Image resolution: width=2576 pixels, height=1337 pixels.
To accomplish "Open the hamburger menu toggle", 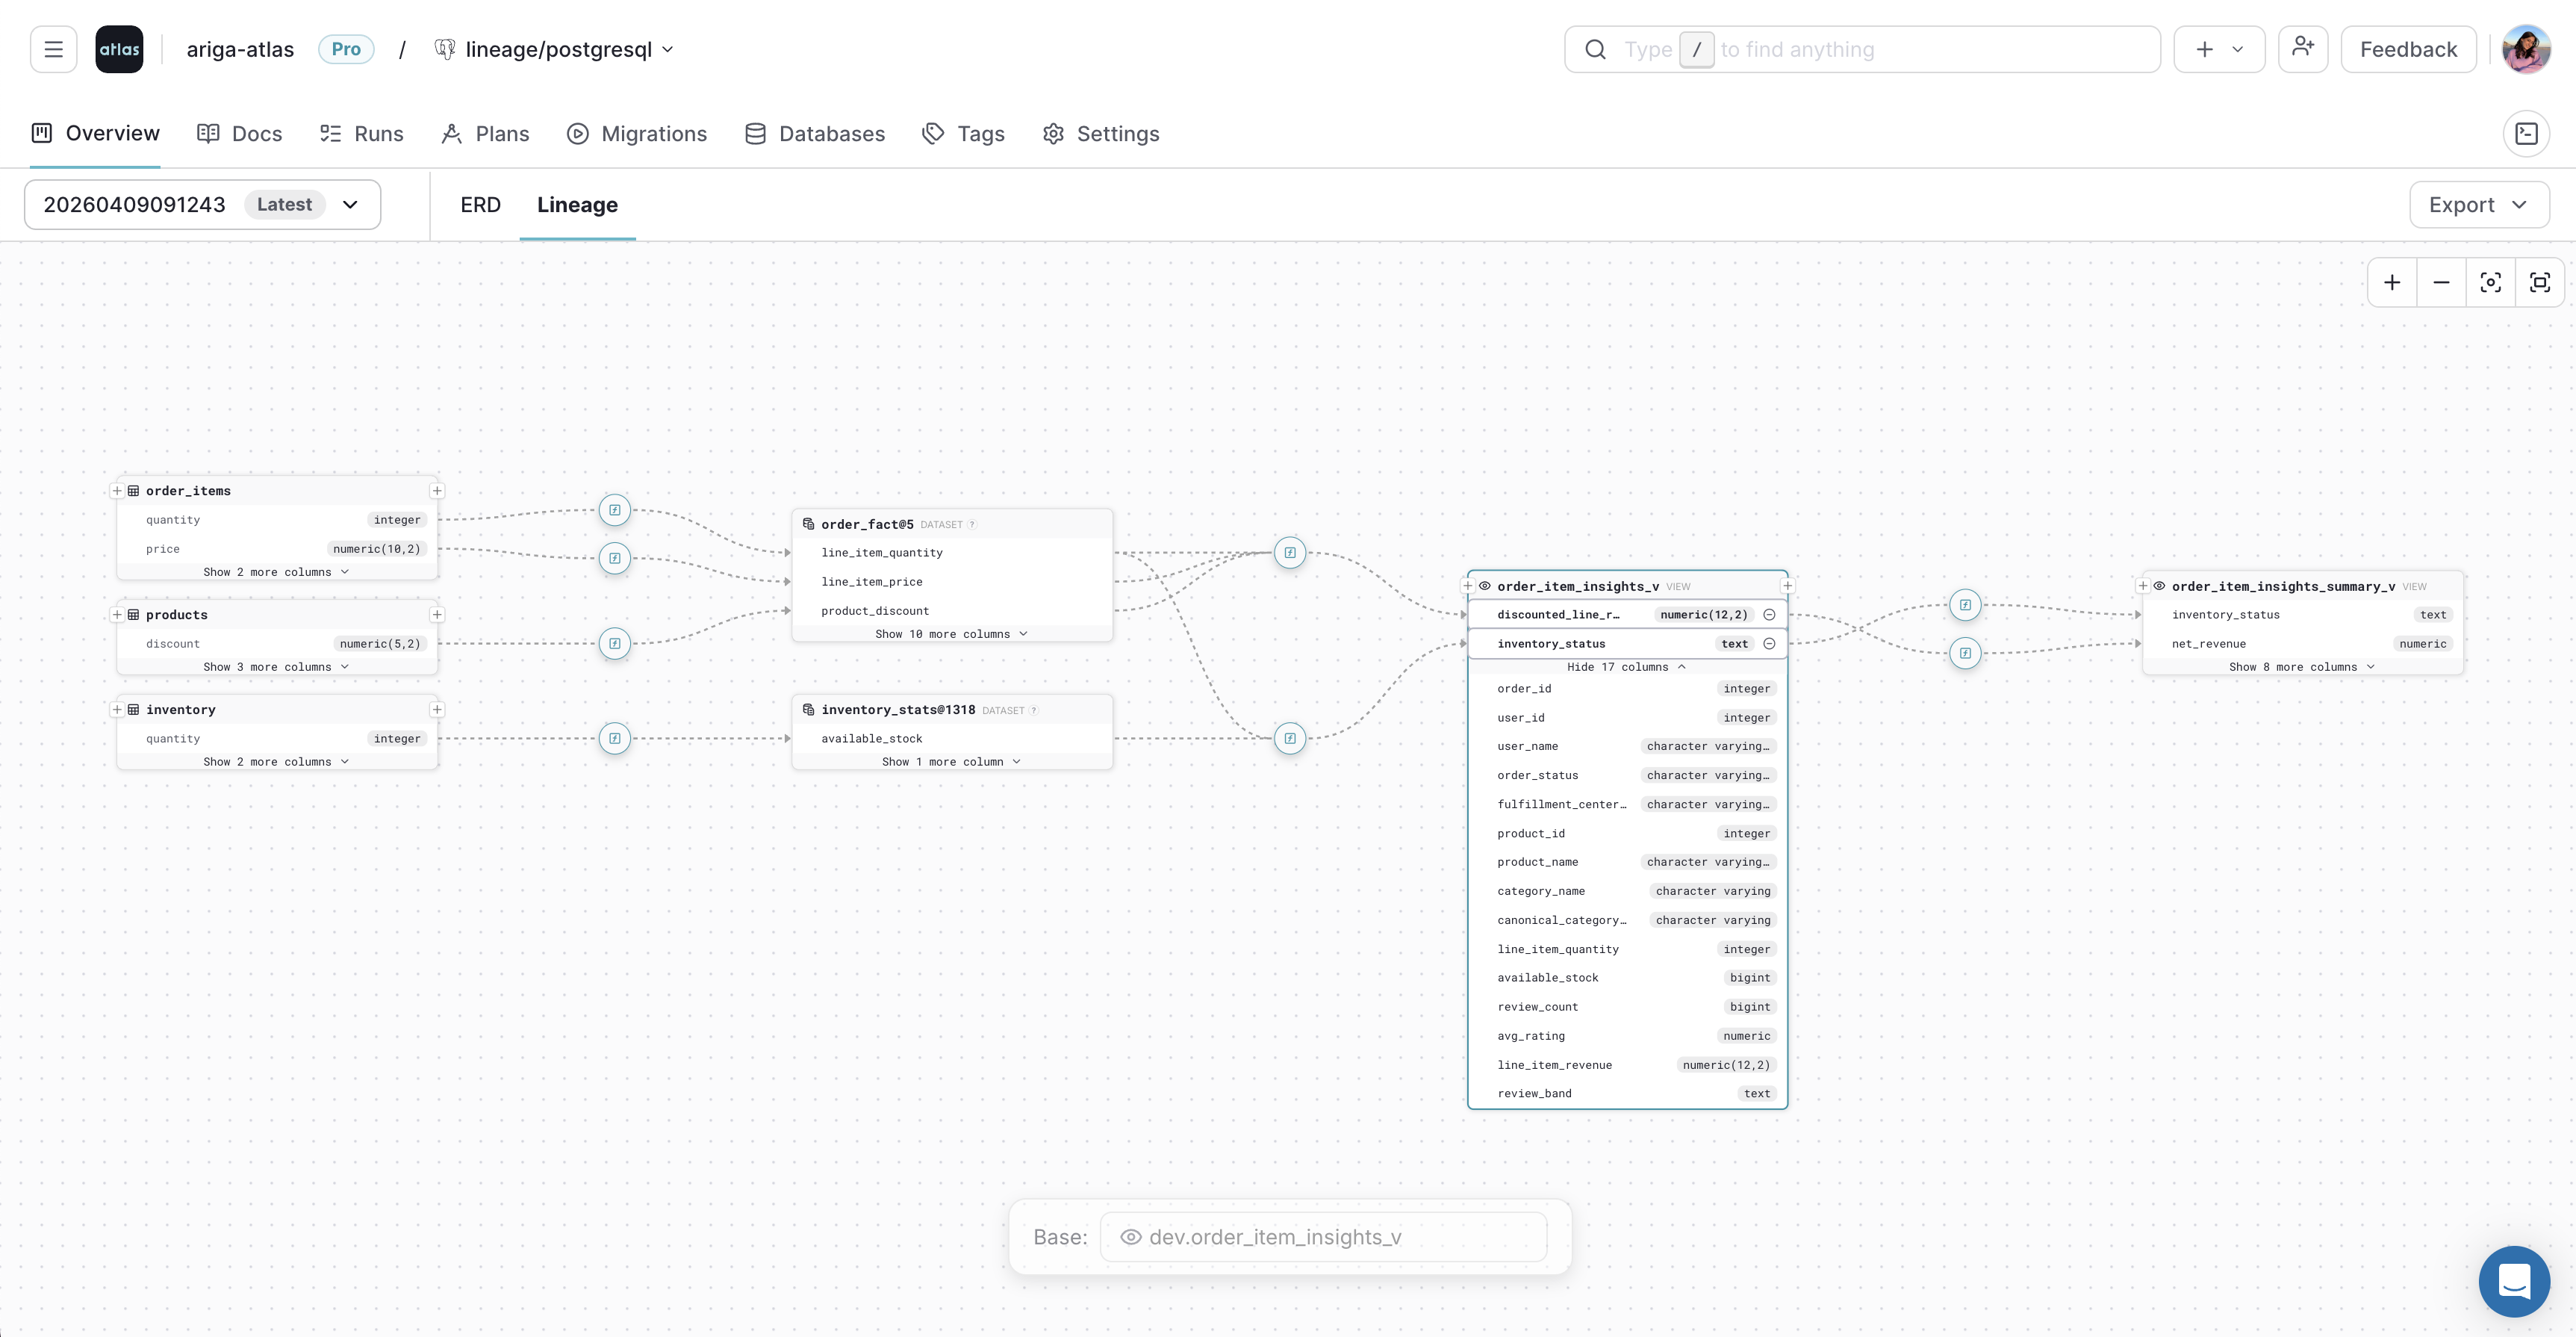I will tap(53, 48).
